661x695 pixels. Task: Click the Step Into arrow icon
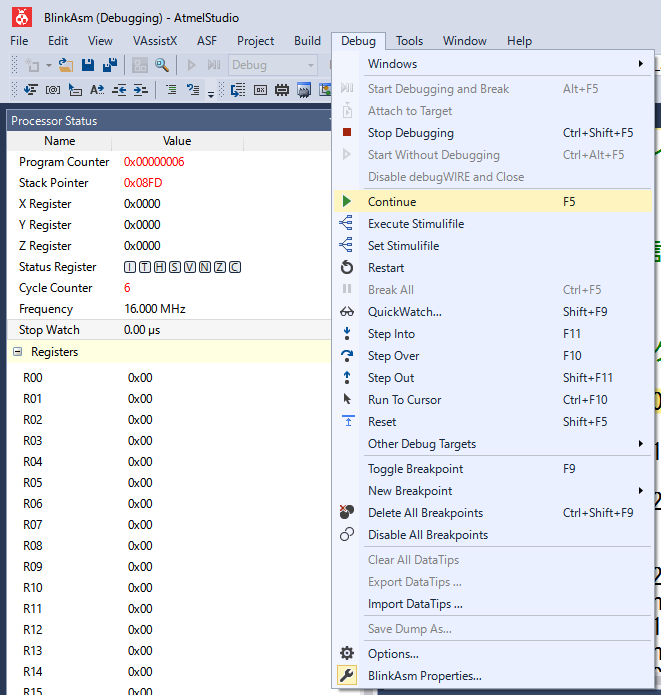[x=347, y=333]
